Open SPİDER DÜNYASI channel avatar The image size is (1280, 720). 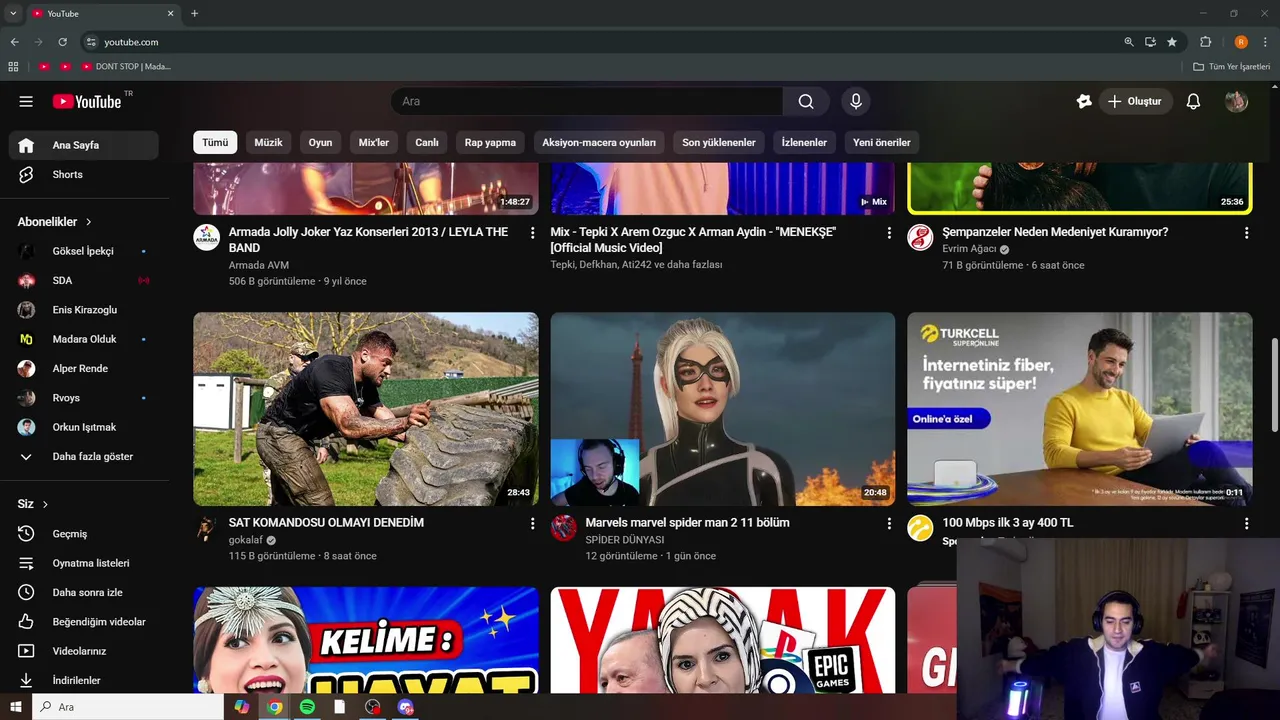563,528
